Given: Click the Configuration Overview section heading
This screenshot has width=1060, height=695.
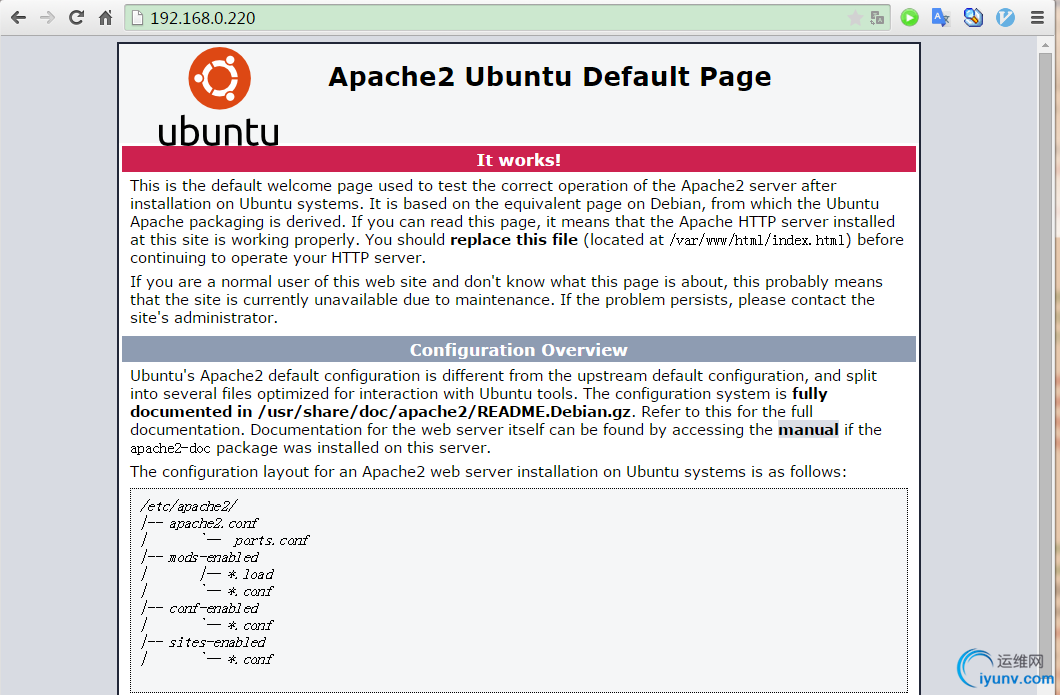Looking at the screenshot, I should [519, 350].
